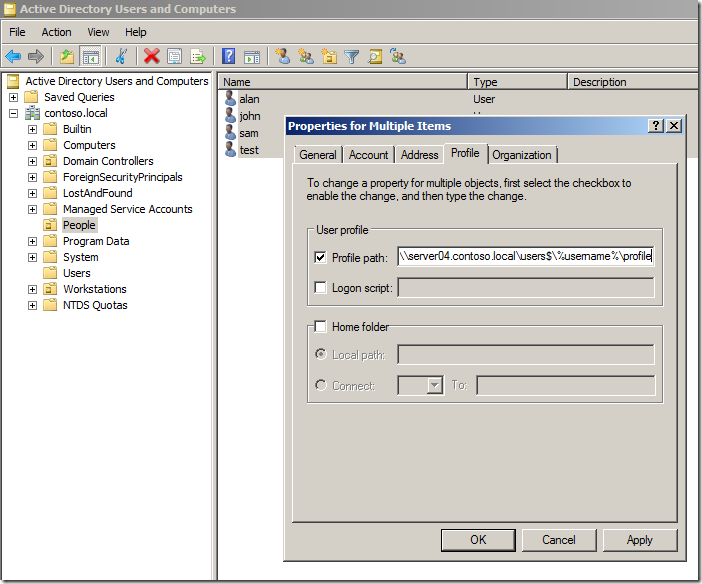This screenshot has width=702, height=584.
Task: Click the Cut scissors toolbar icon
Action: [121, 57]
